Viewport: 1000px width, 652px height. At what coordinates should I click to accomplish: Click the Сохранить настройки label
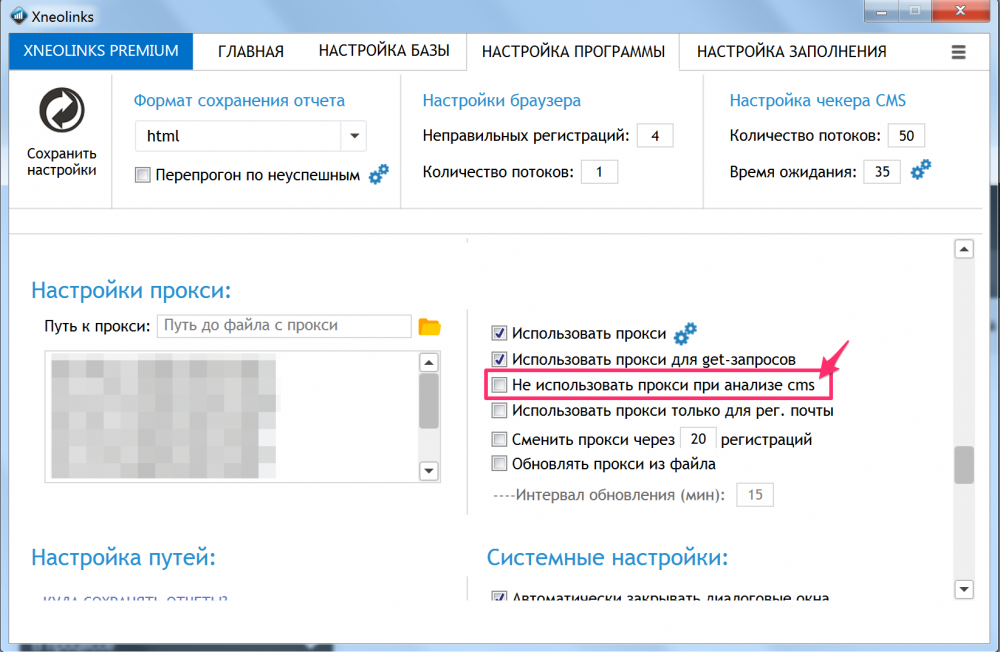coord(62,161)
